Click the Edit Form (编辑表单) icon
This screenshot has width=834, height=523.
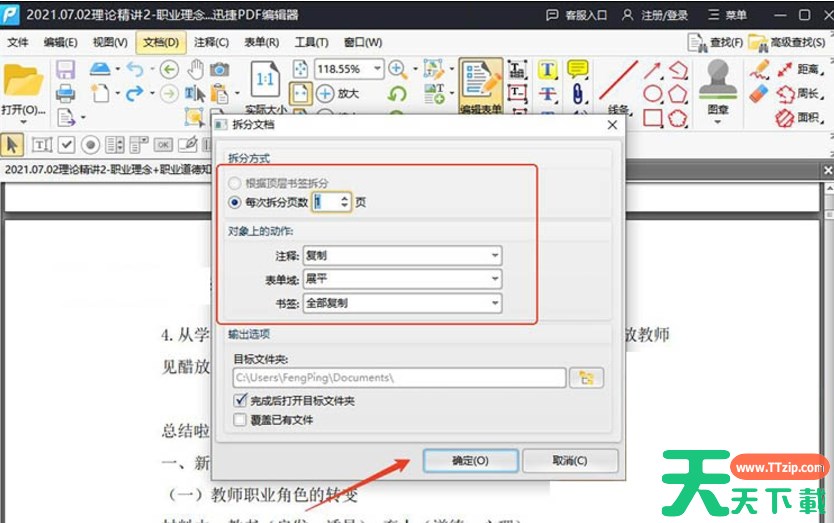(x=480, y=85)
